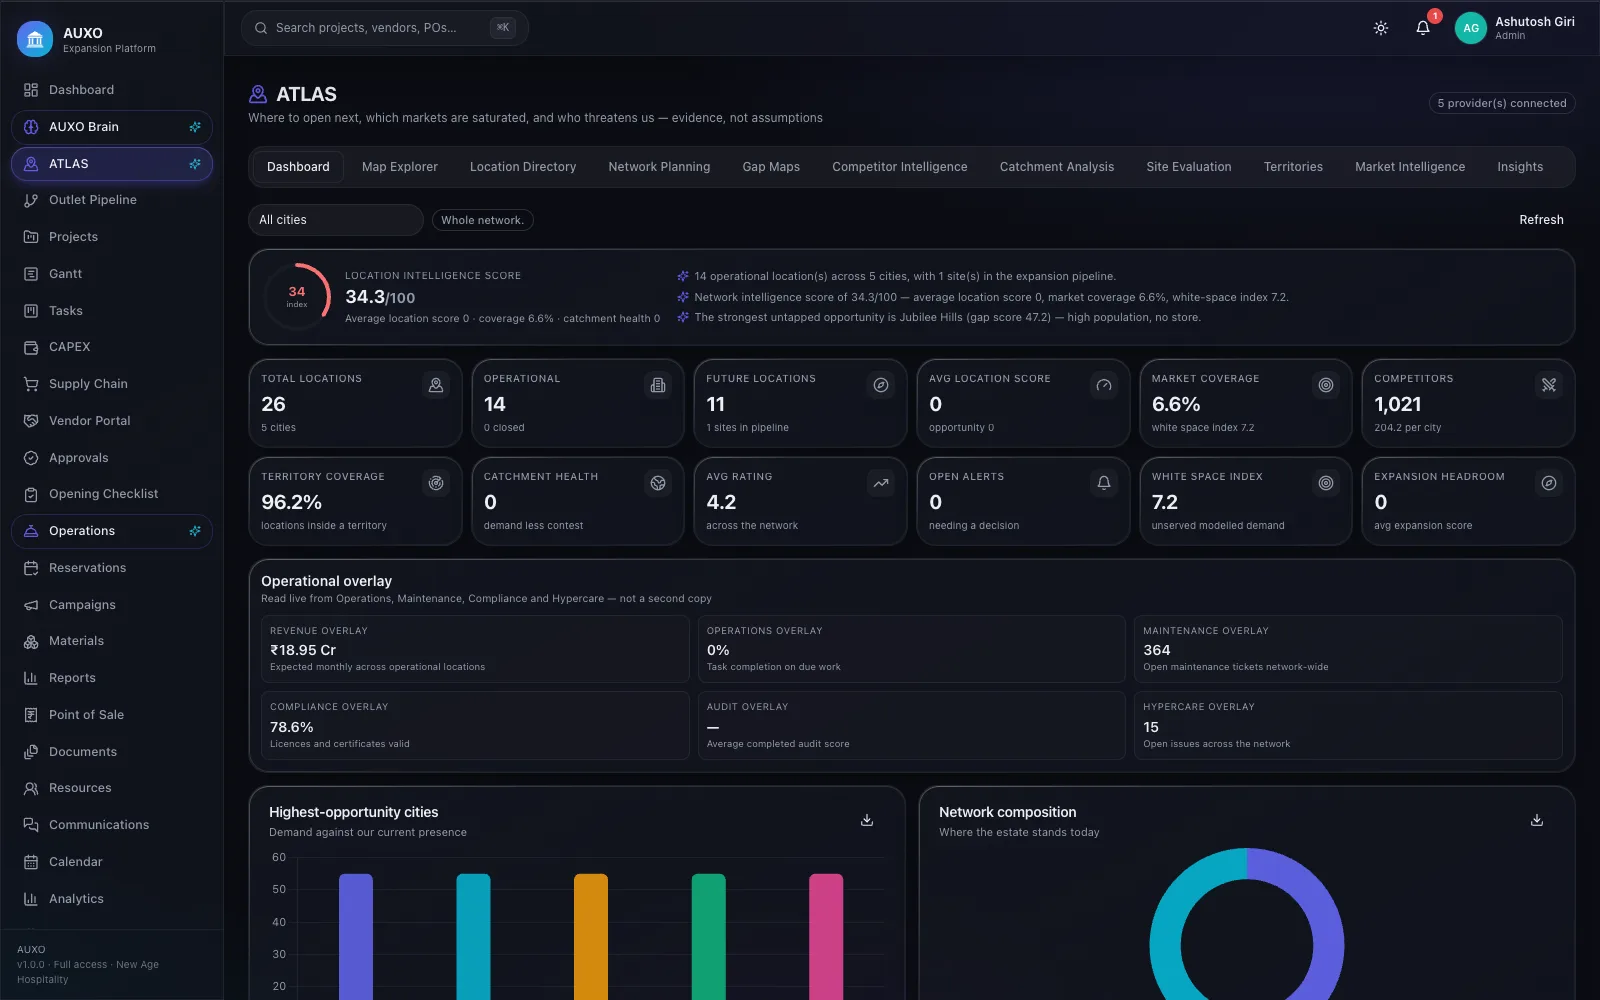
Task: Click Future Locations compass icon
Action: [x=881, y=385]
